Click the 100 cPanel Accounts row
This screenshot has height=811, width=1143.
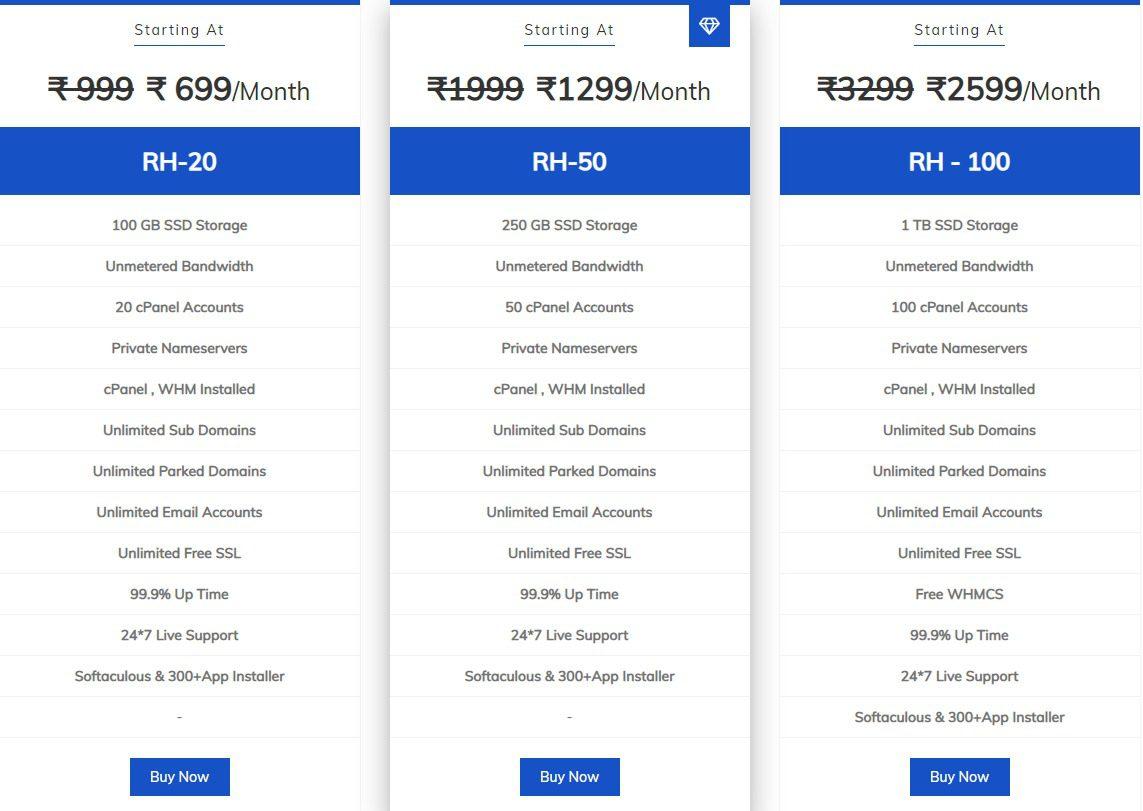tap(959, 307)
